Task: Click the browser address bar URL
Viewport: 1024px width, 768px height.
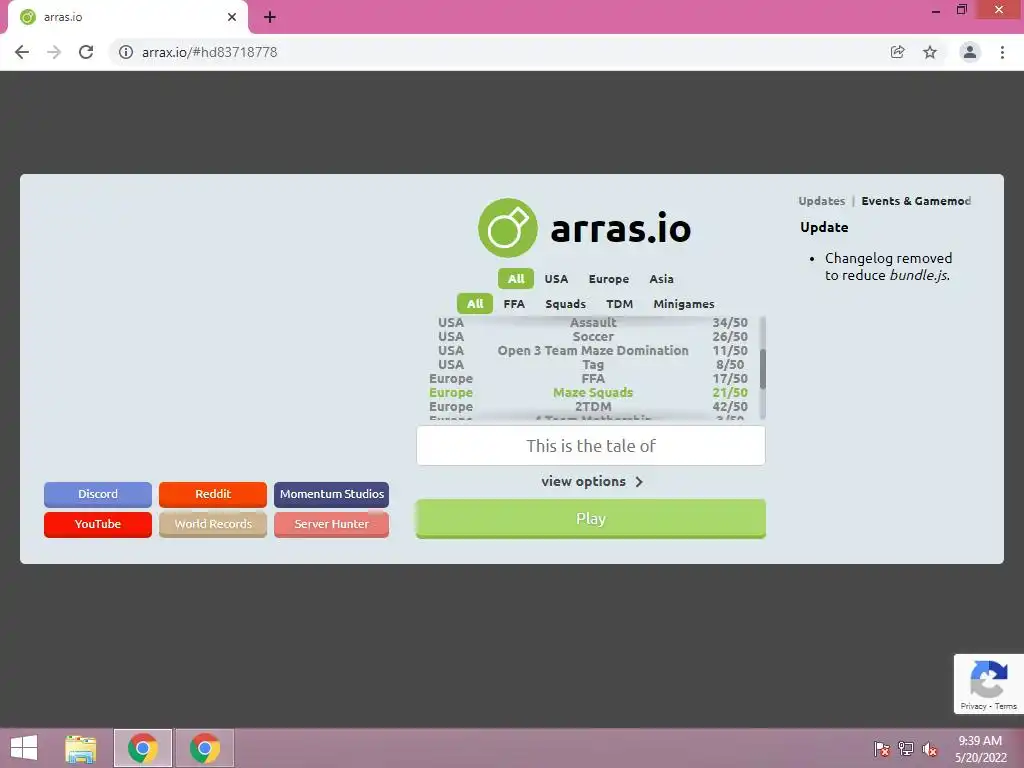Action: coord(210,52)
